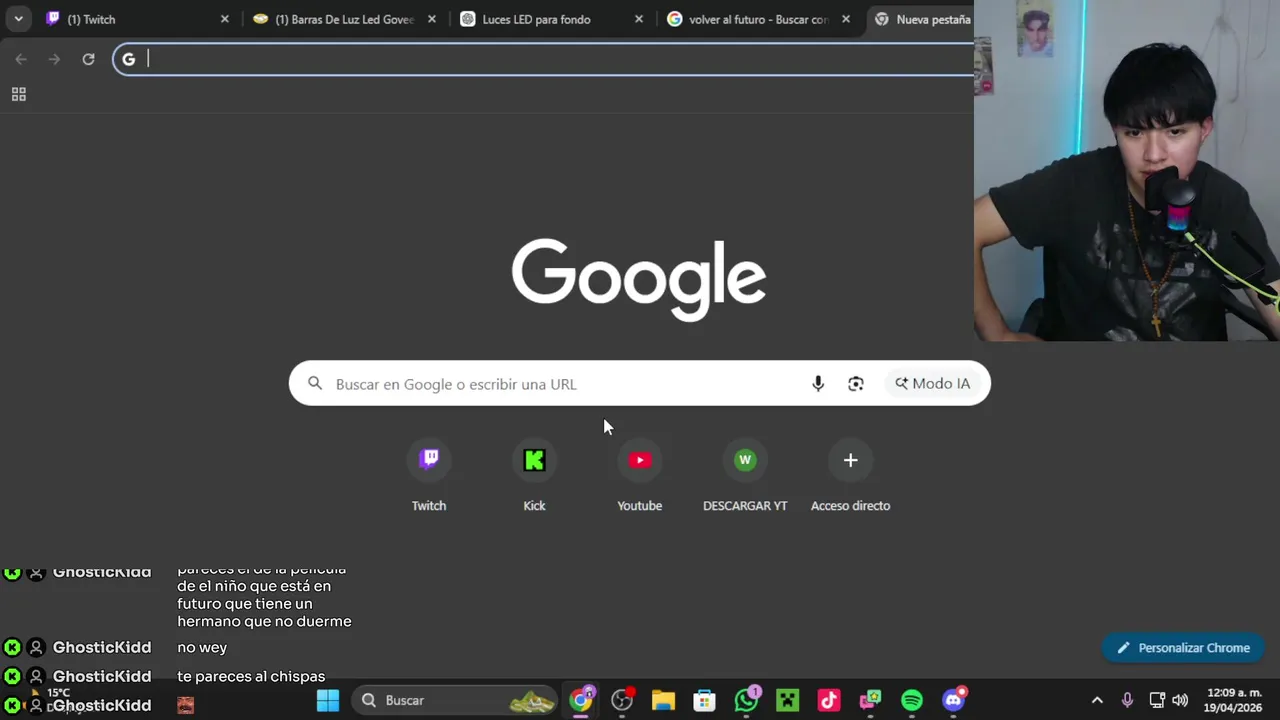The height and width of the screenshot is (720, 1280).
Task: Click the microphone tray icon
Action: [x=1127, y=700]
